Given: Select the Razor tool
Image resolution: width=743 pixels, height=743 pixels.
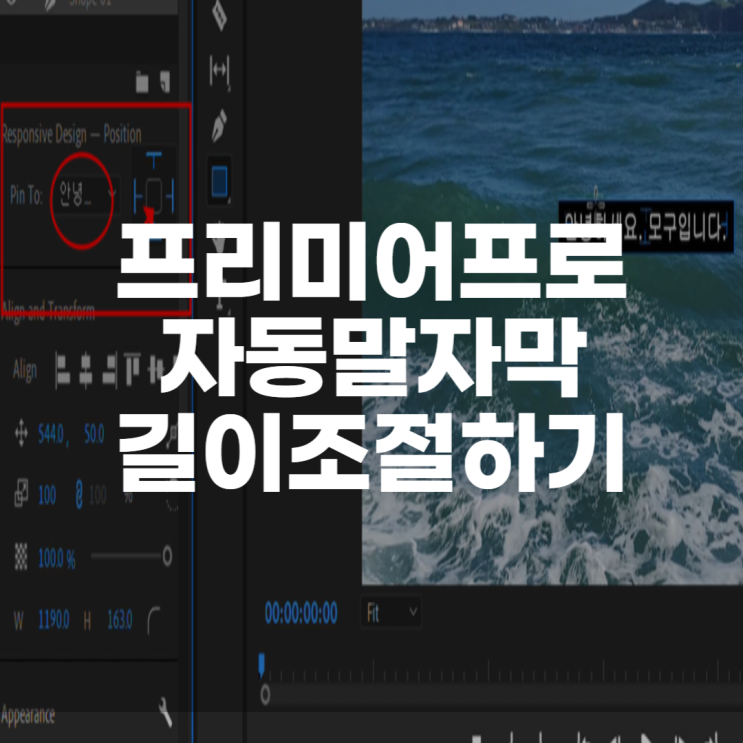Looking at the screenshot, I should point(219,16).
